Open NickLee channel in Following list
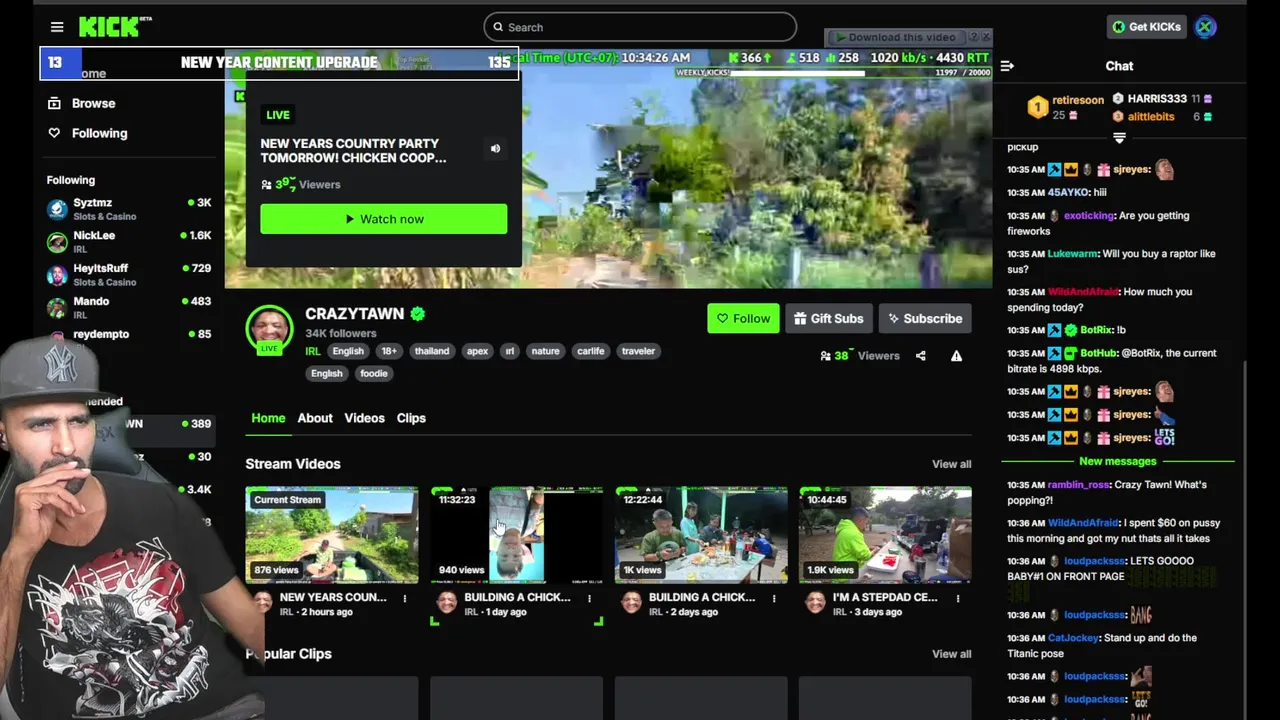Screen dimensions: 1280x720 [x=129, y=242]
